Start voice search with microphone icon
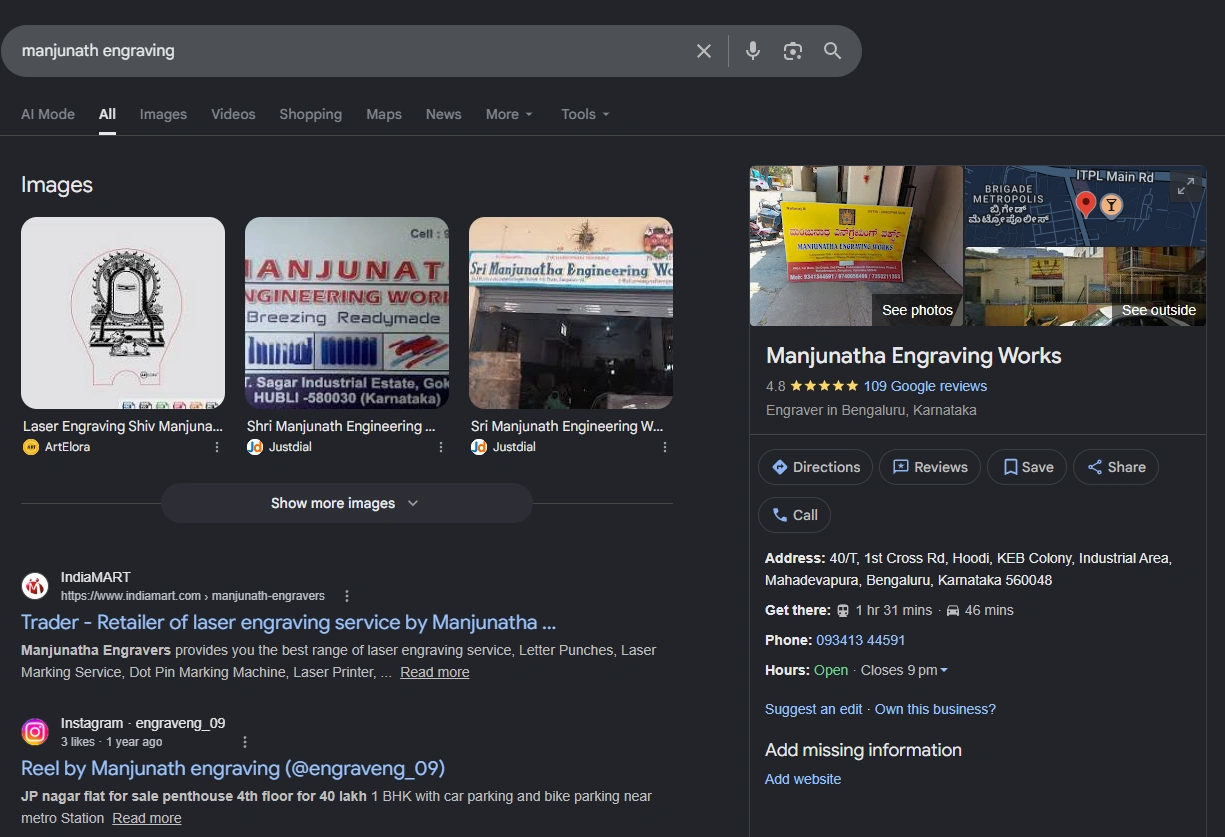 tap(753, 51)
